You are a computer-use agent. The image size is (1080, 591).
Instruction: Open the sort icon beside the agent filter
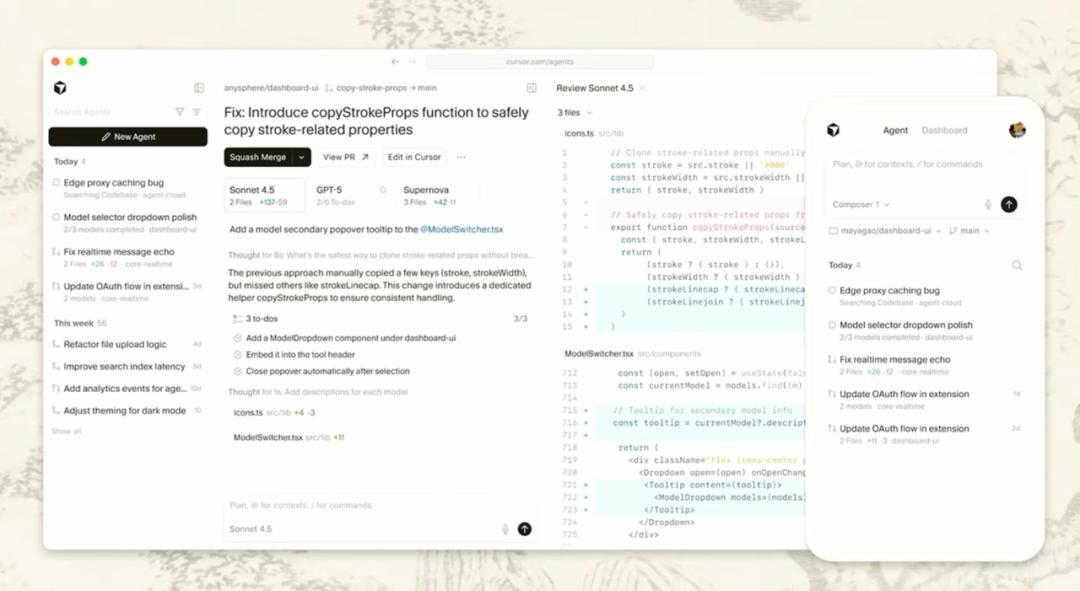point(196,112)
